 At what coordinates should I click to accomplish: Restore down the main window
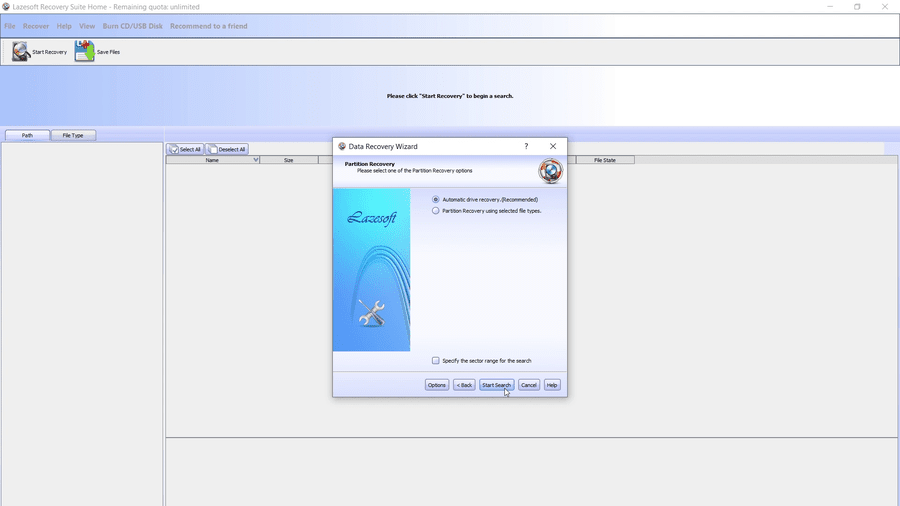[857, 7]
